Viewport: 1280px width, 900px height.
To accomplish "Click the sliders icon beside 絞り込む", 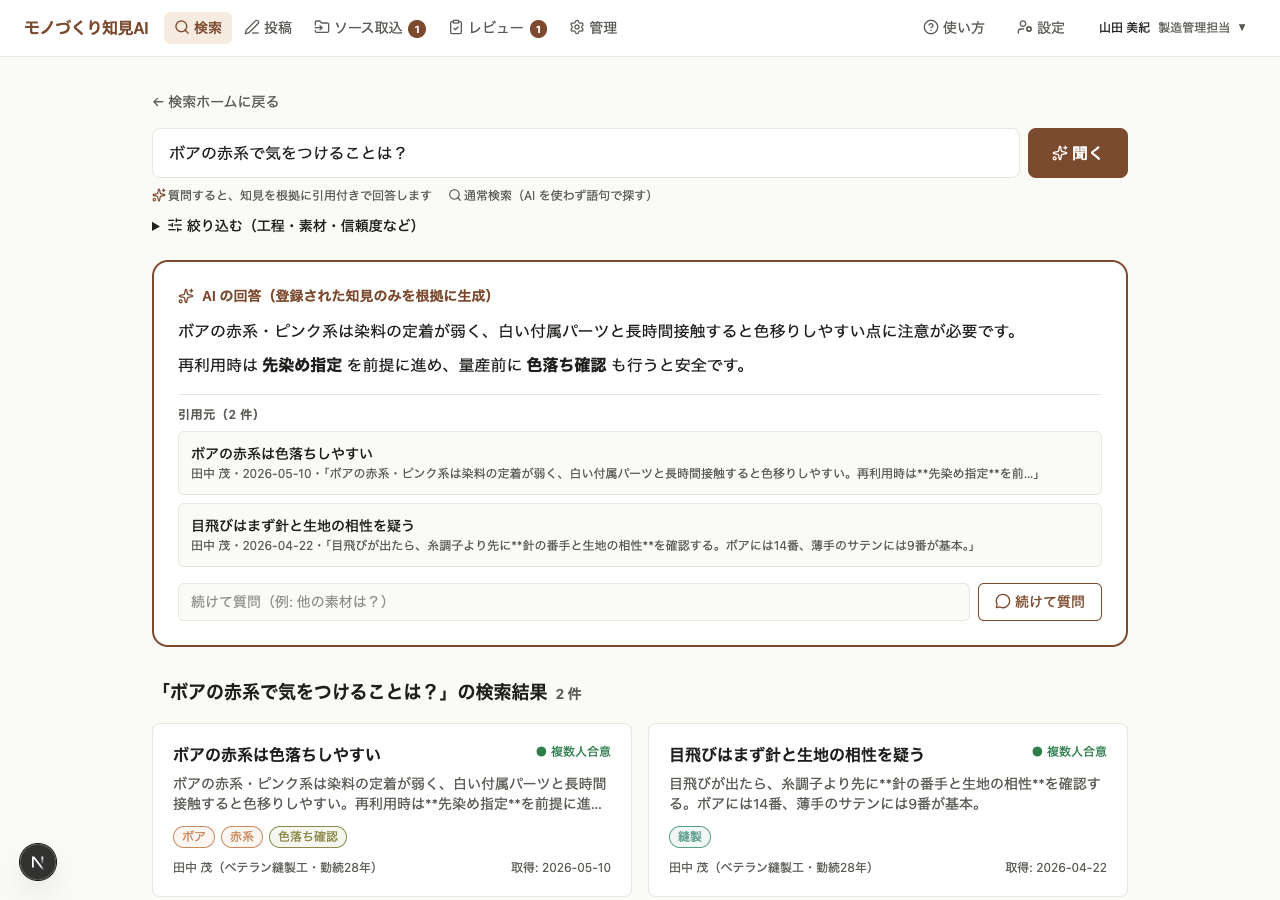I will [x=175, y=226].
